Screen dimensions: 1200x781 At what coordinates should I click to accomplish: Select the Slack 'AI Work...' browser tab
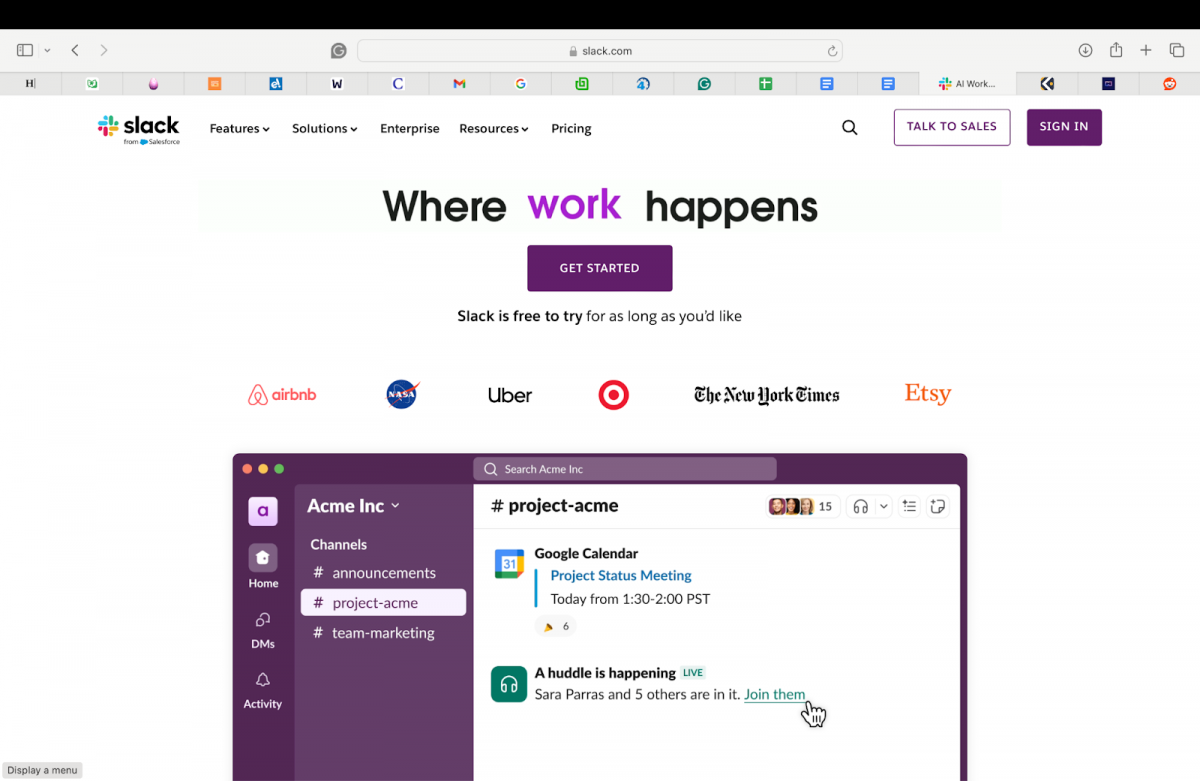(967, 84)
